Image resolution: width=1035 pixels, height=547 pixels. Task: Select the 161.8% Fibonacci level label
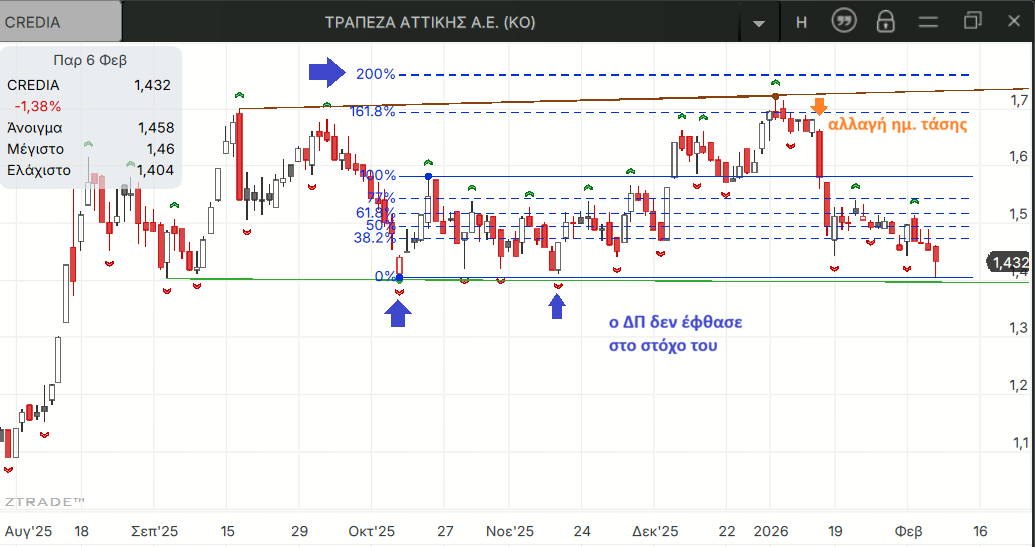tap(372, 111)
